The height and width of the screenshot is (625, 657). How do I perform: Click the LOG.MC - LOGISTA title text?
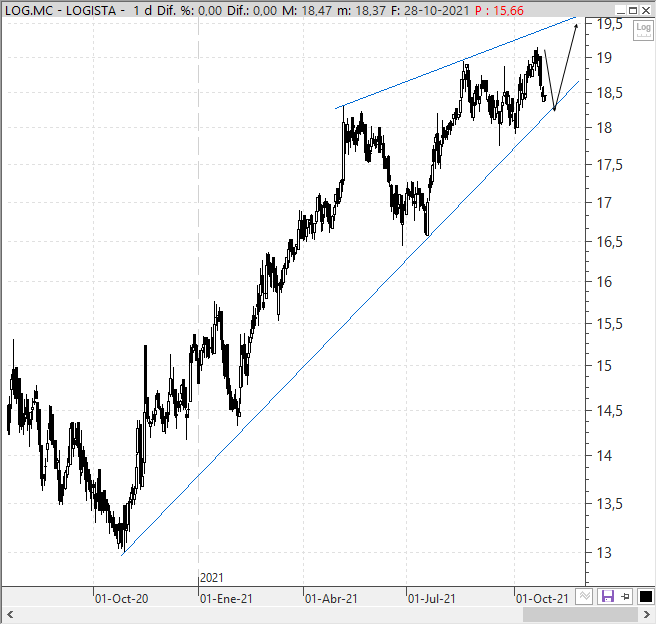60,10
